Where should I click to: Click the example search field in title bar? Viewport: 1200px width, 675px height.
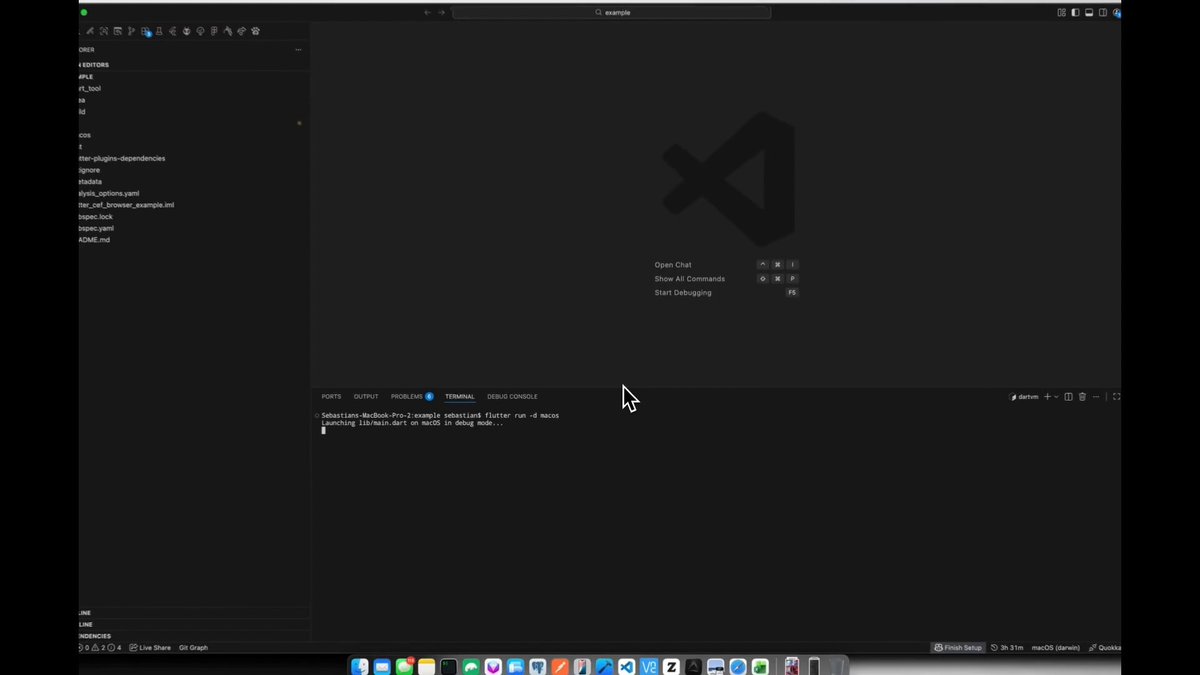coord(612,12)
